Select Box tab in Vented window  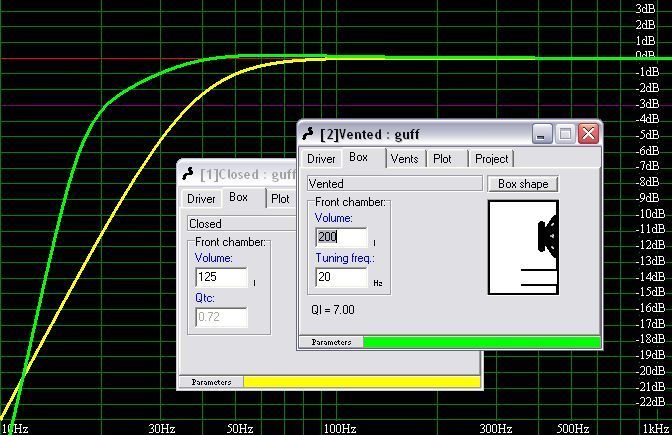pos(359,157)
